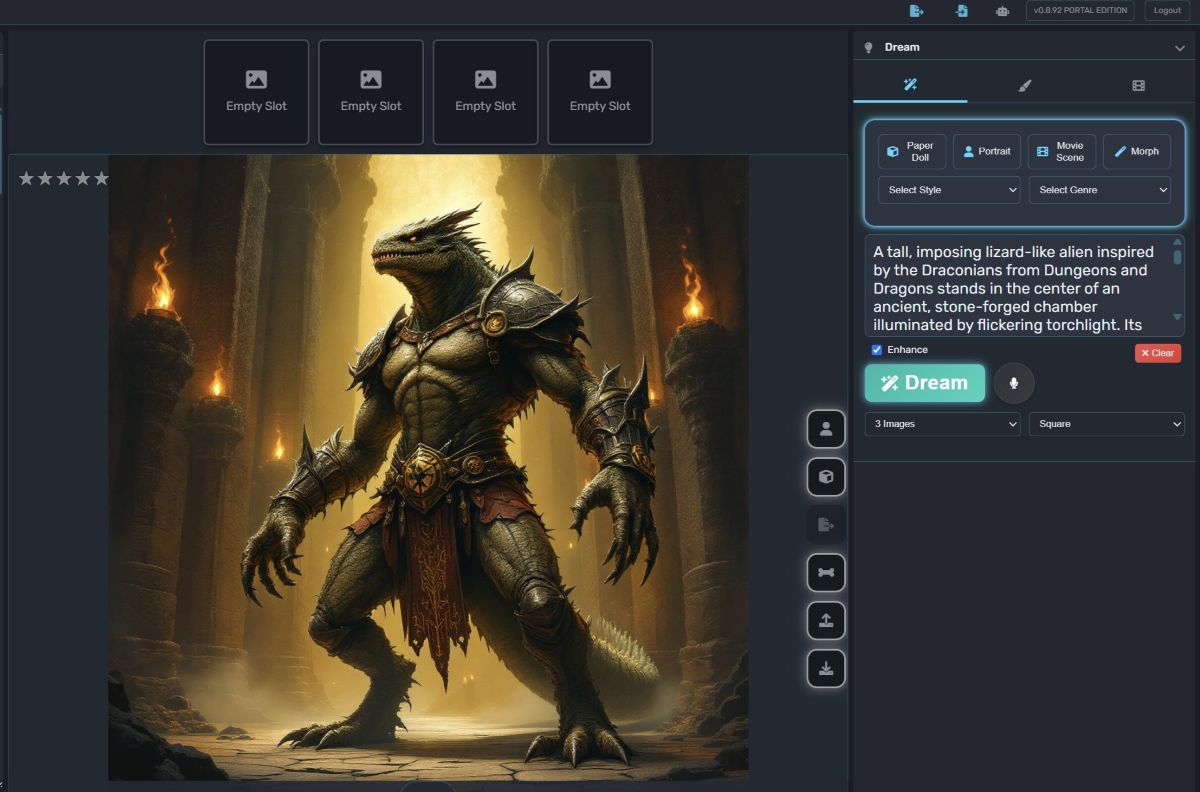Click the bone rigging icon in the sidebar
The image size is (1200, 792).
[825, 572]
